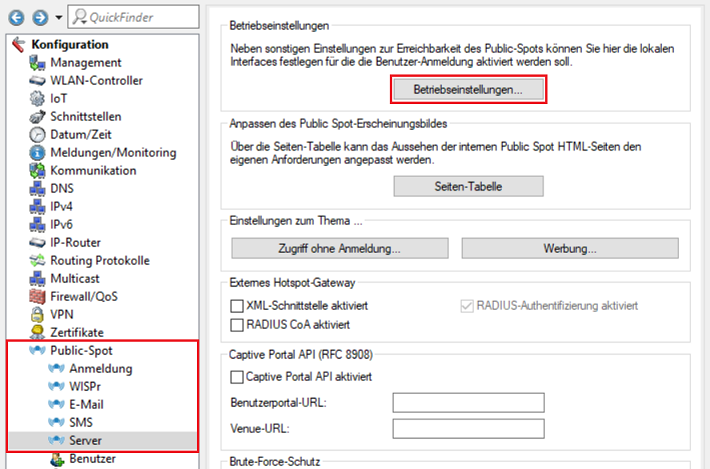710x469 pixels.
Task: Select the Zertifikate tree entry
Action: (77, 332)
